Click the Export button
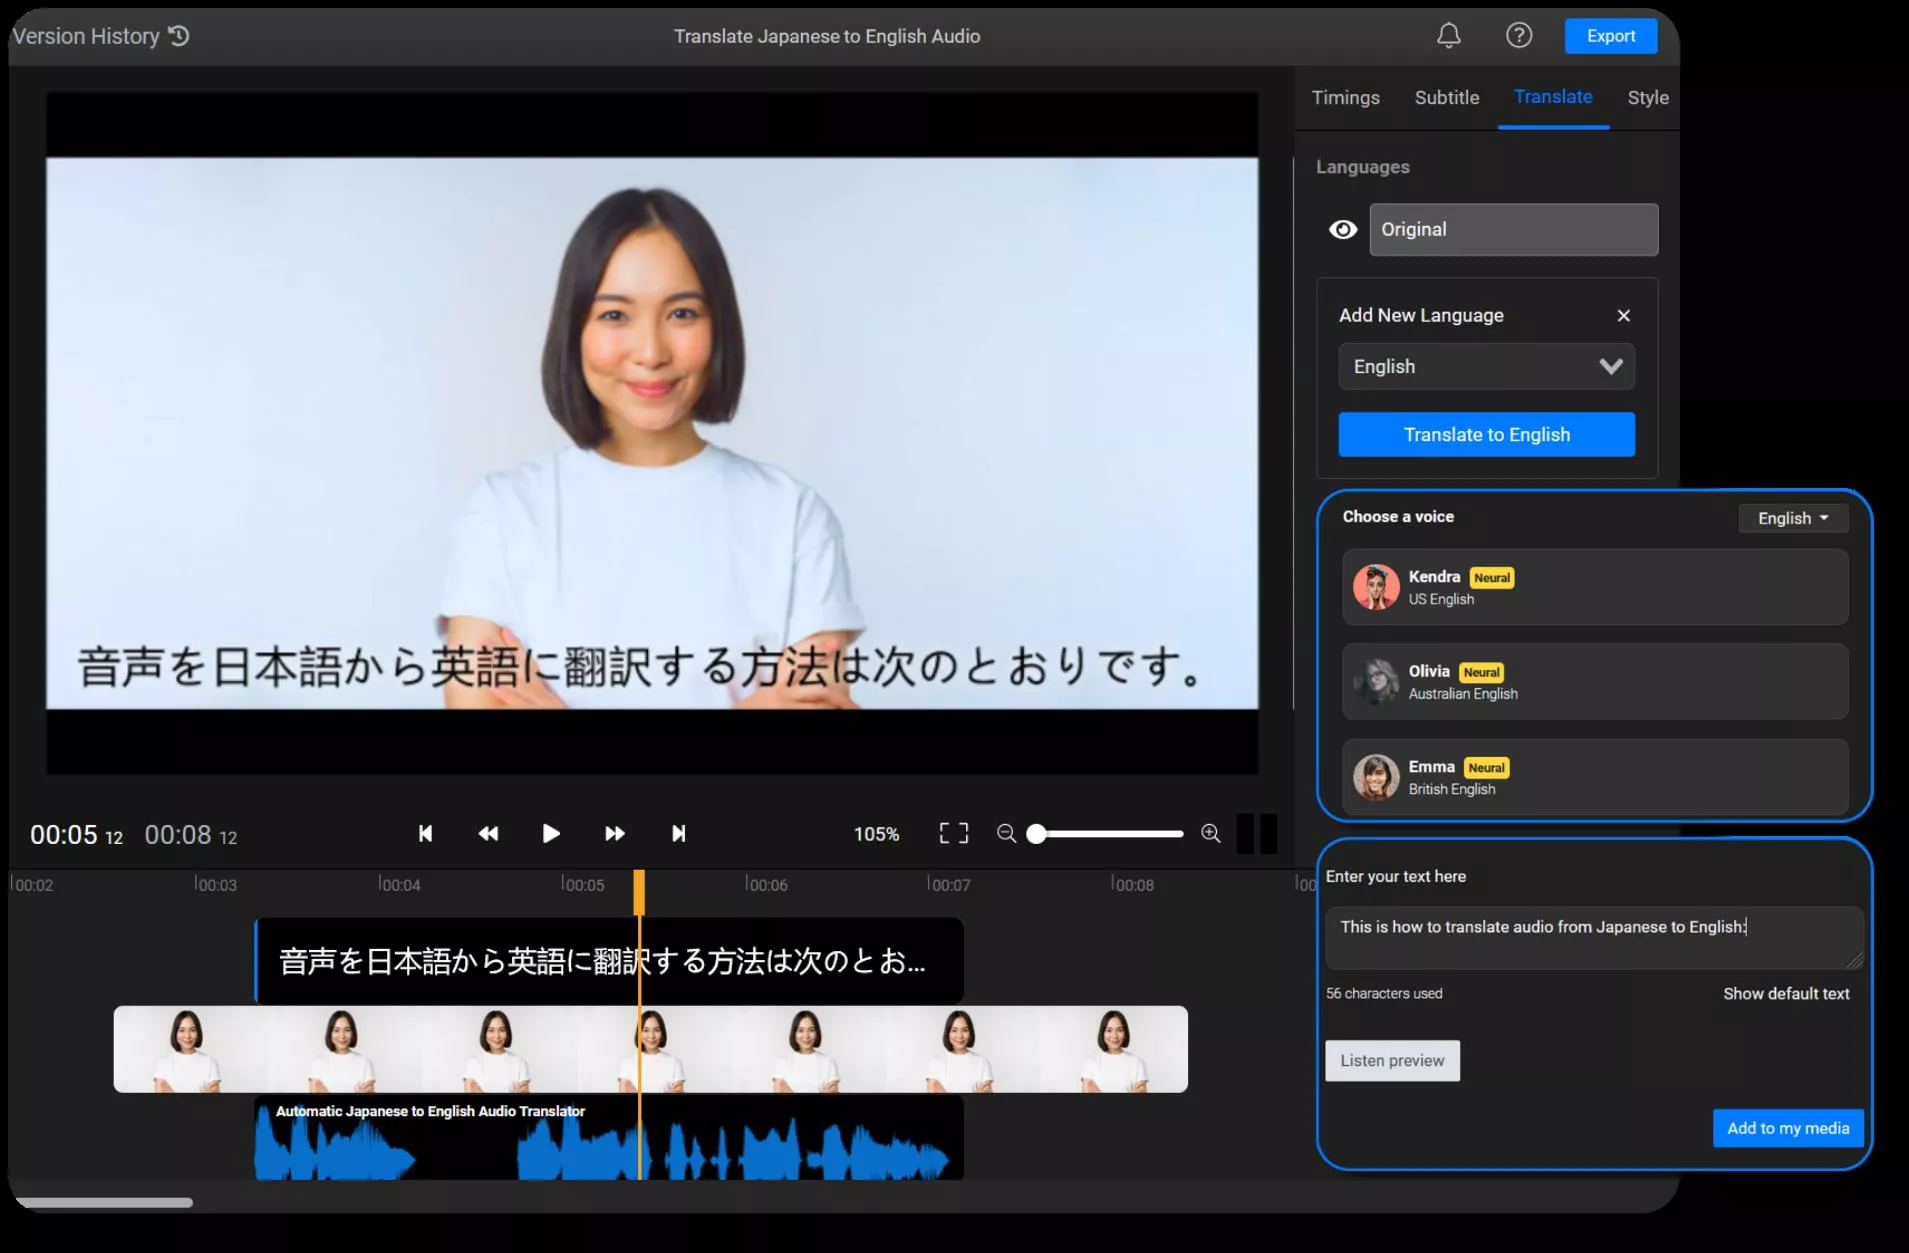This screenshot has width=1909, height=1253. click(x=1610, y=35)
